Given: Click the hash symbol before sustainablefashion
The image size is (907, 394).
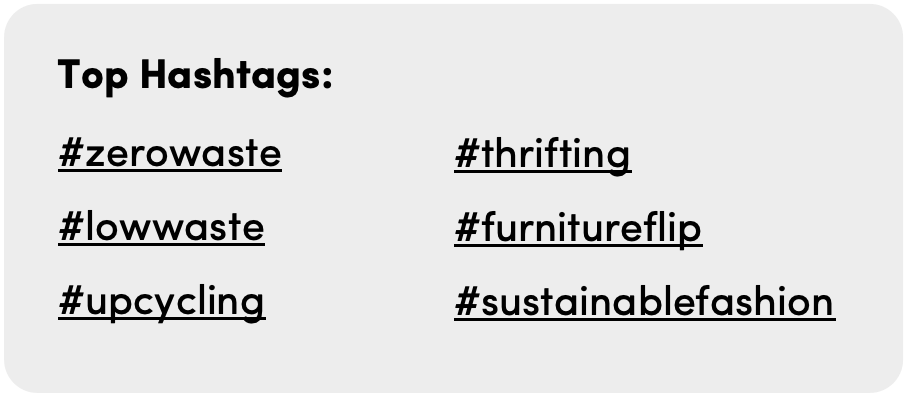Looking at the screenshot, I should pos(466,301).
